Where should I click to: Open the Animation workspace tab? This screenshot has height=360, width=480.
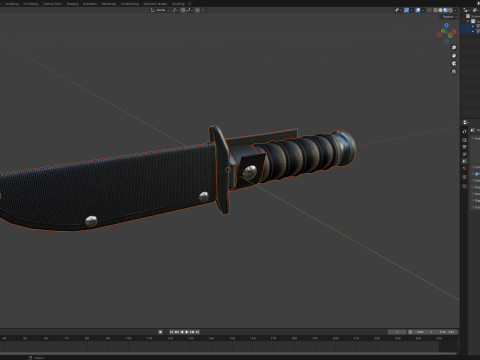[x=90, y=4]
